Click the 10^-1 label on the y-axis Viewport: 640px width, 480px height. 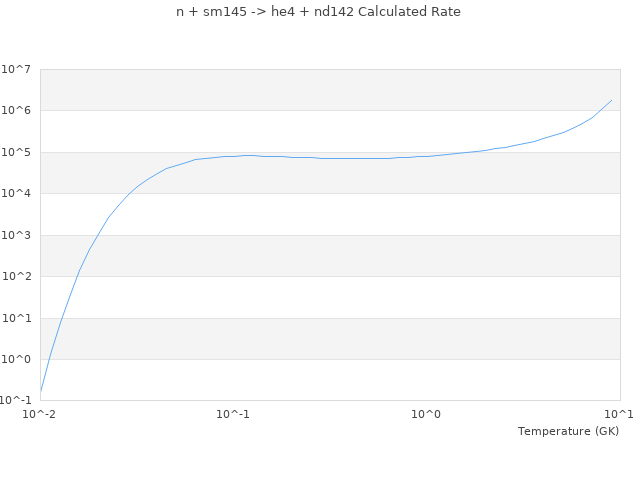click(16, 401)
